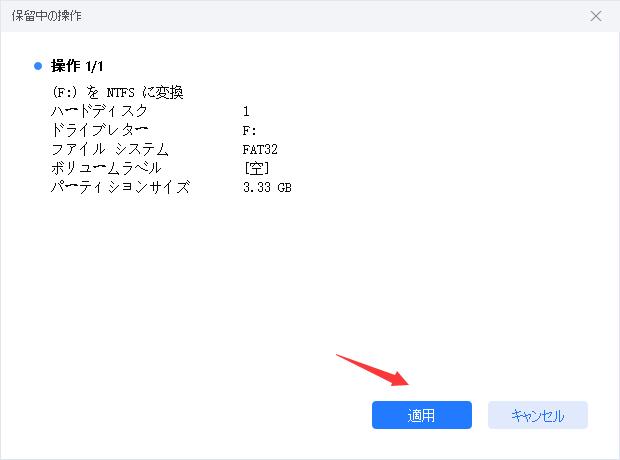Select the F: drive letter value
Viewport: 620px width, 460px height.
[250, 131]
